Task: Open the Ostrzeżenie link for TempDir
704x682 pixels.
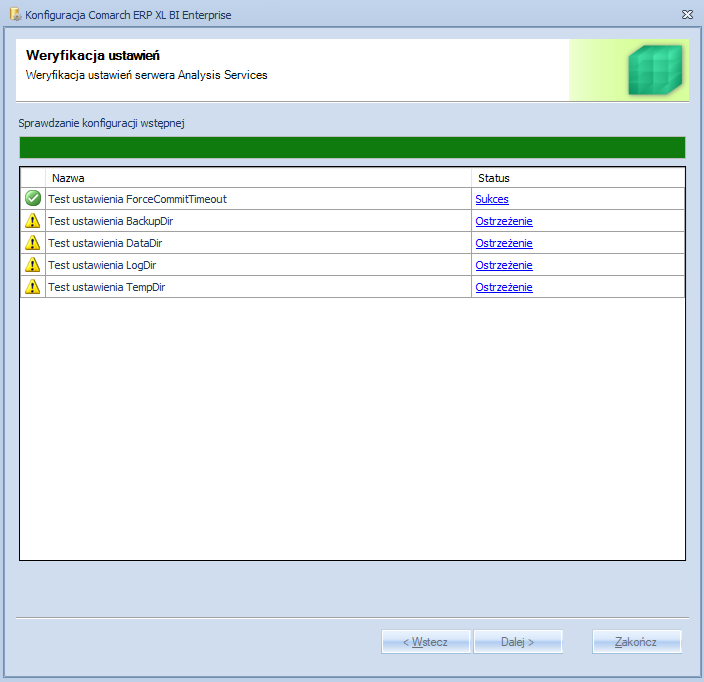Action: pos(504,287)
